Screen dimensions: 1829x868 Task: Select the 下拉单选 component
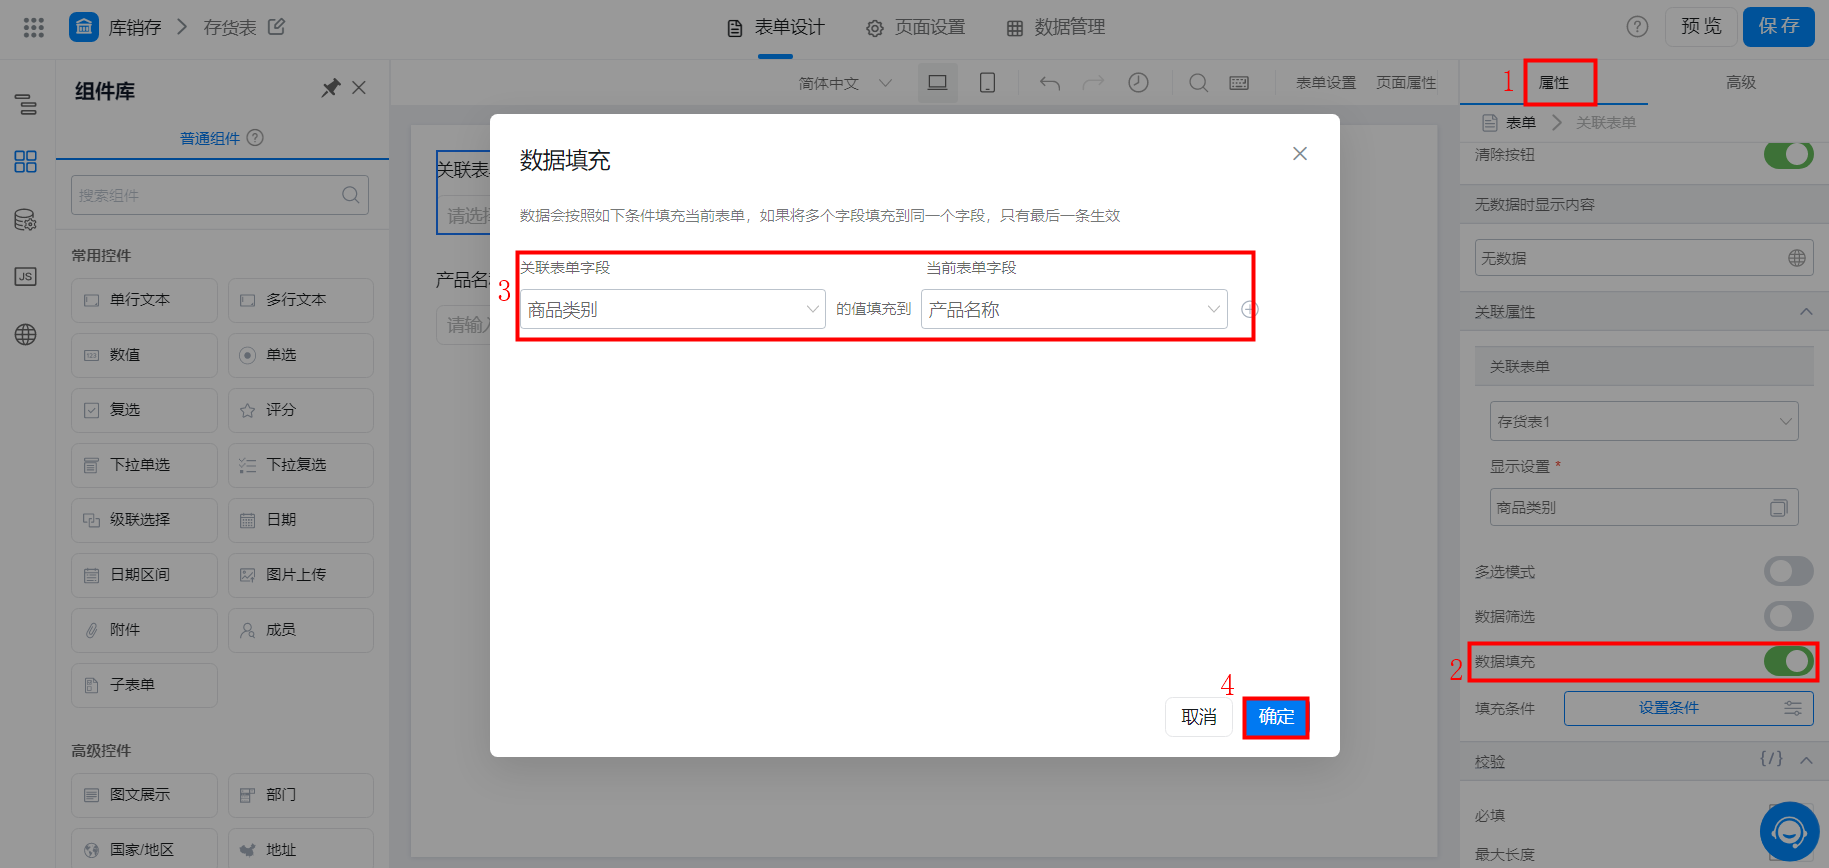pyautogui.click(x=144, y=465)
